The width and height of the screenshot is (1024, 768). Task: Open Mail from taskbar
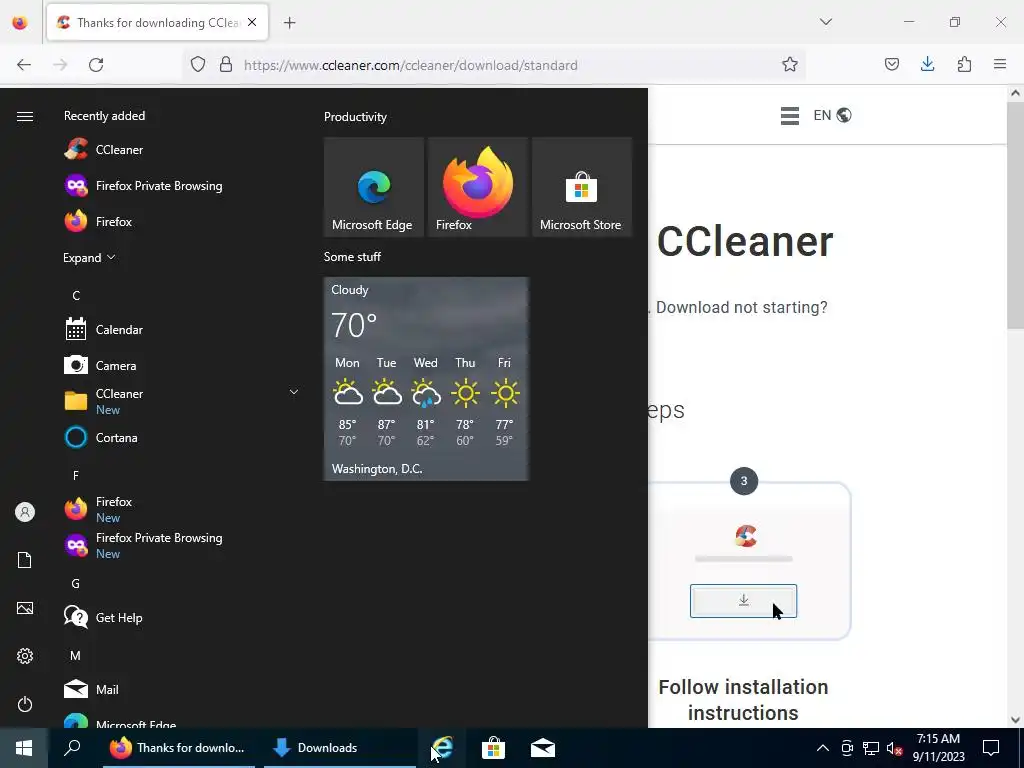pos(543,748)
